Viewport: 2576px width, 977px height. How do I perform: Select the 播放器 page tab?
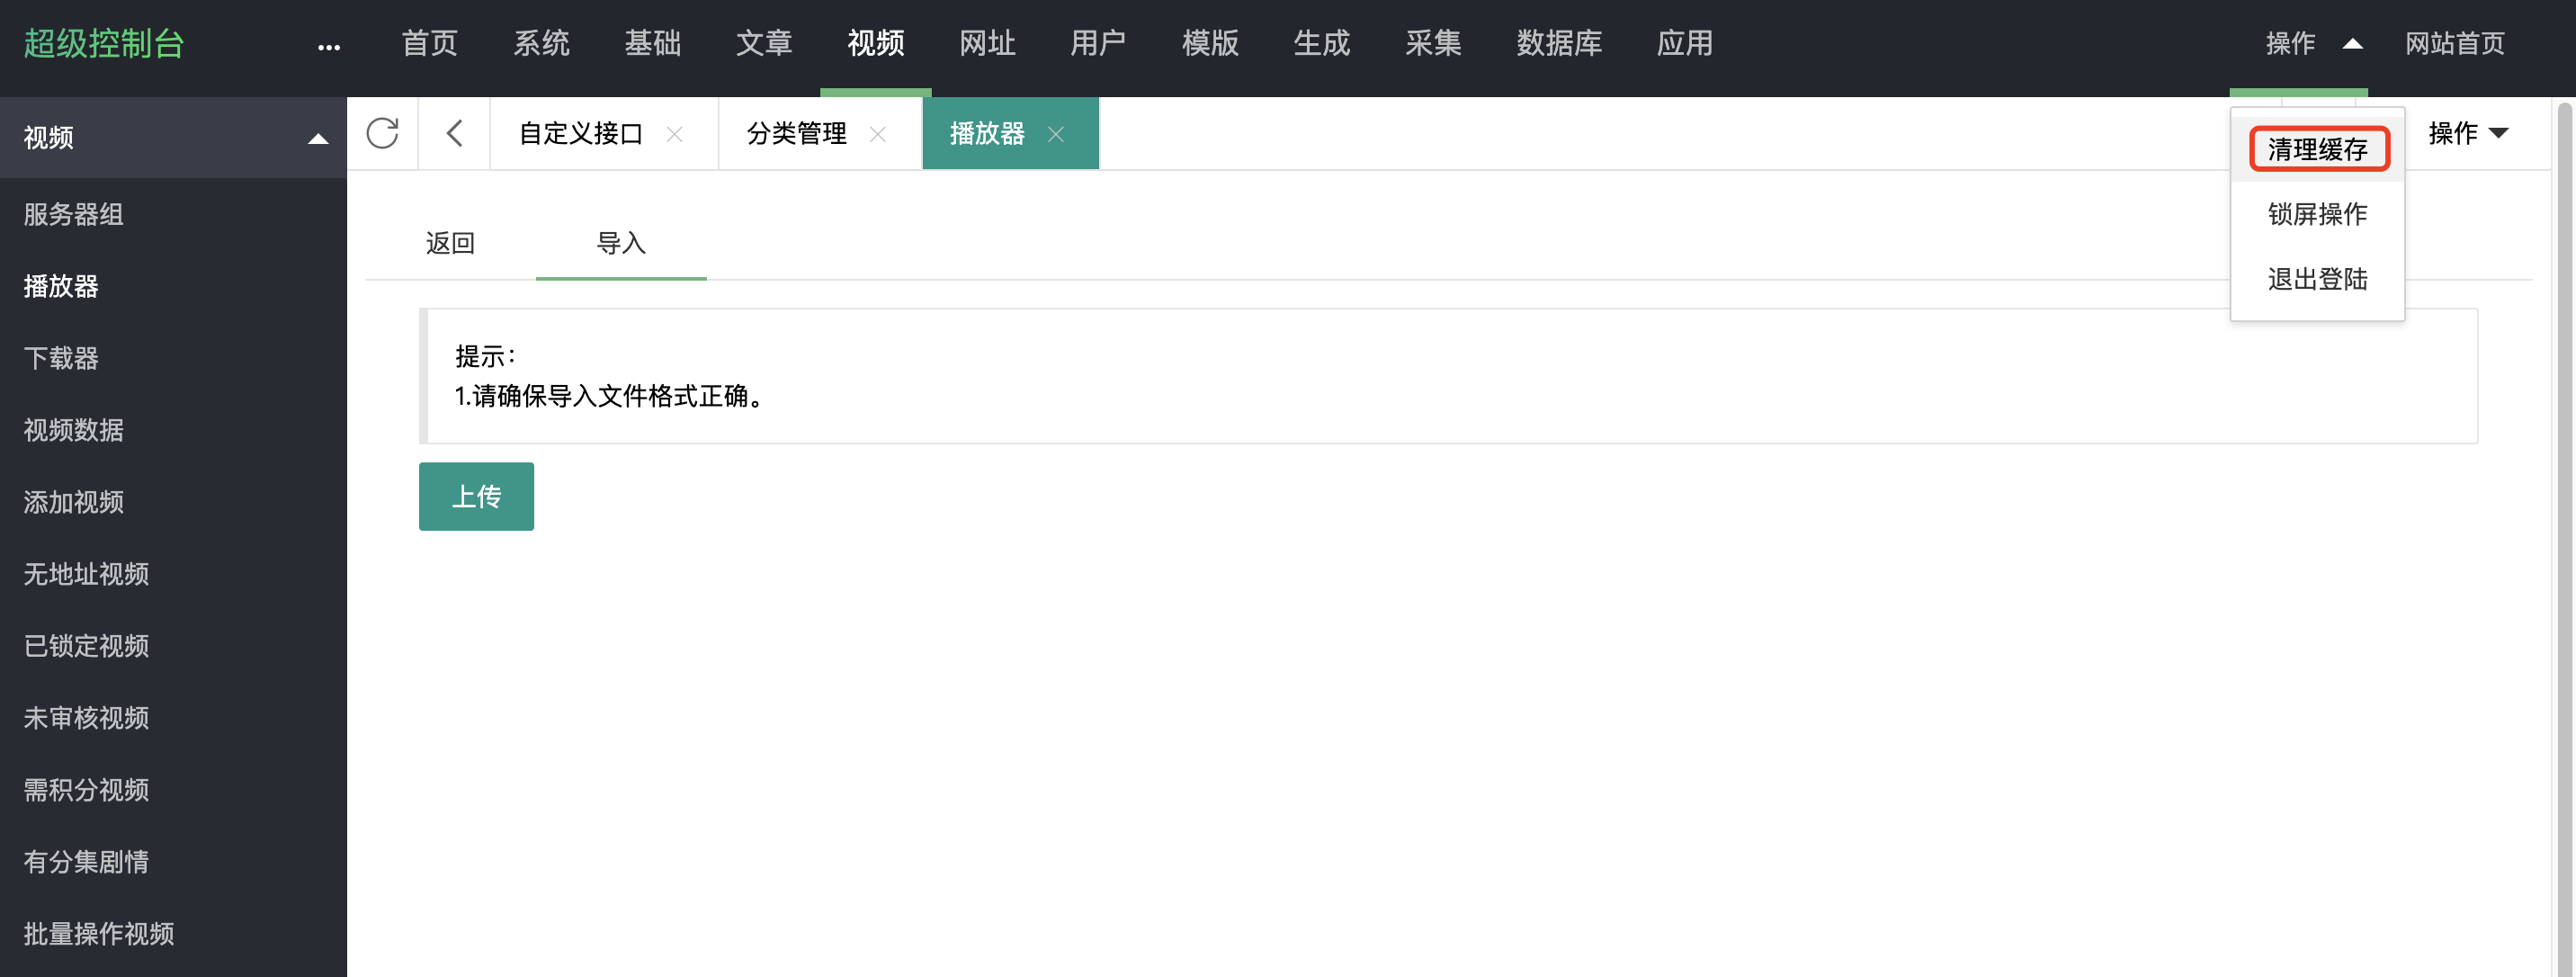[987, 133]
